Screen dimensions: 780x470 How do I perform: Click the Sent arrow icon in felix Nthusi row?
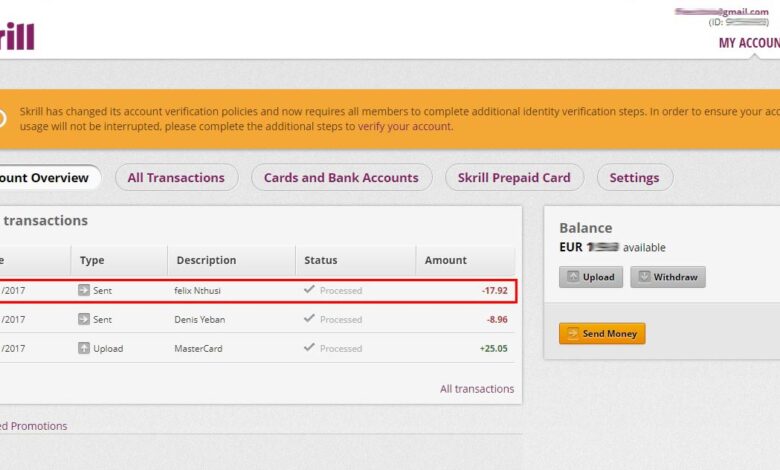(x=84, y=291)
